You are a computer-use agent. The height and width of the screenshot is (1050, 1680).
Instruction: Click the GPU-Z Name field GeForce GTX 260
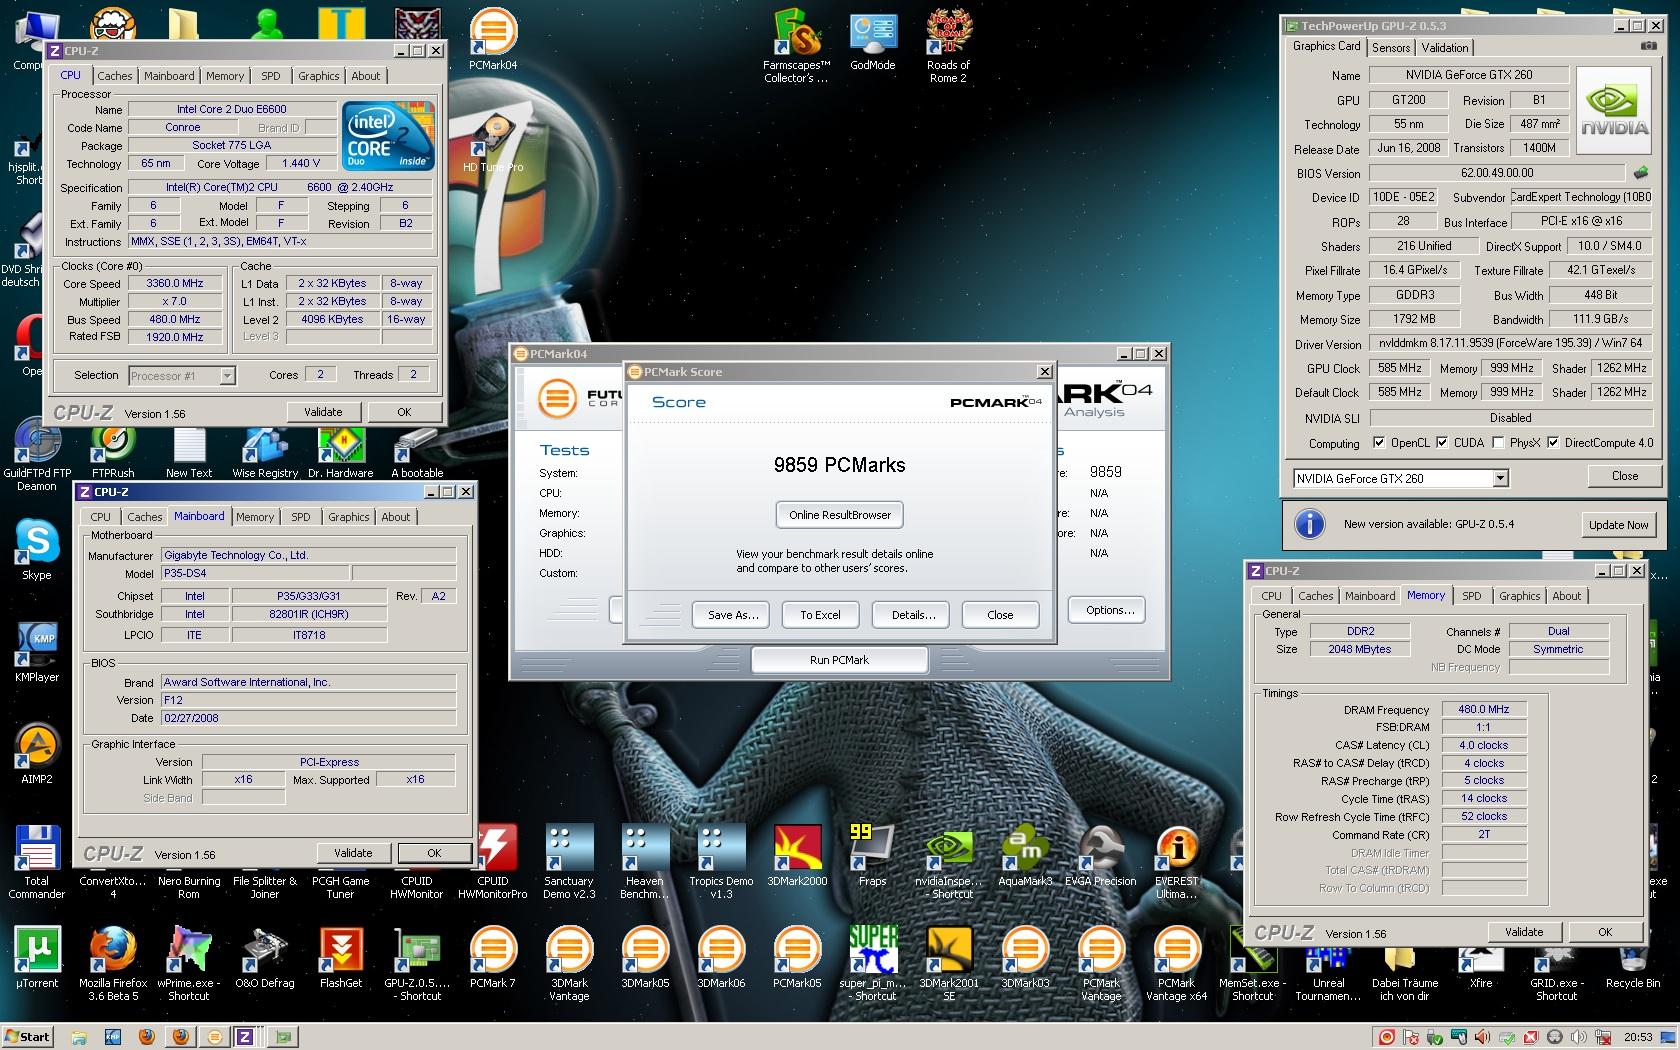click(1468, 74)
